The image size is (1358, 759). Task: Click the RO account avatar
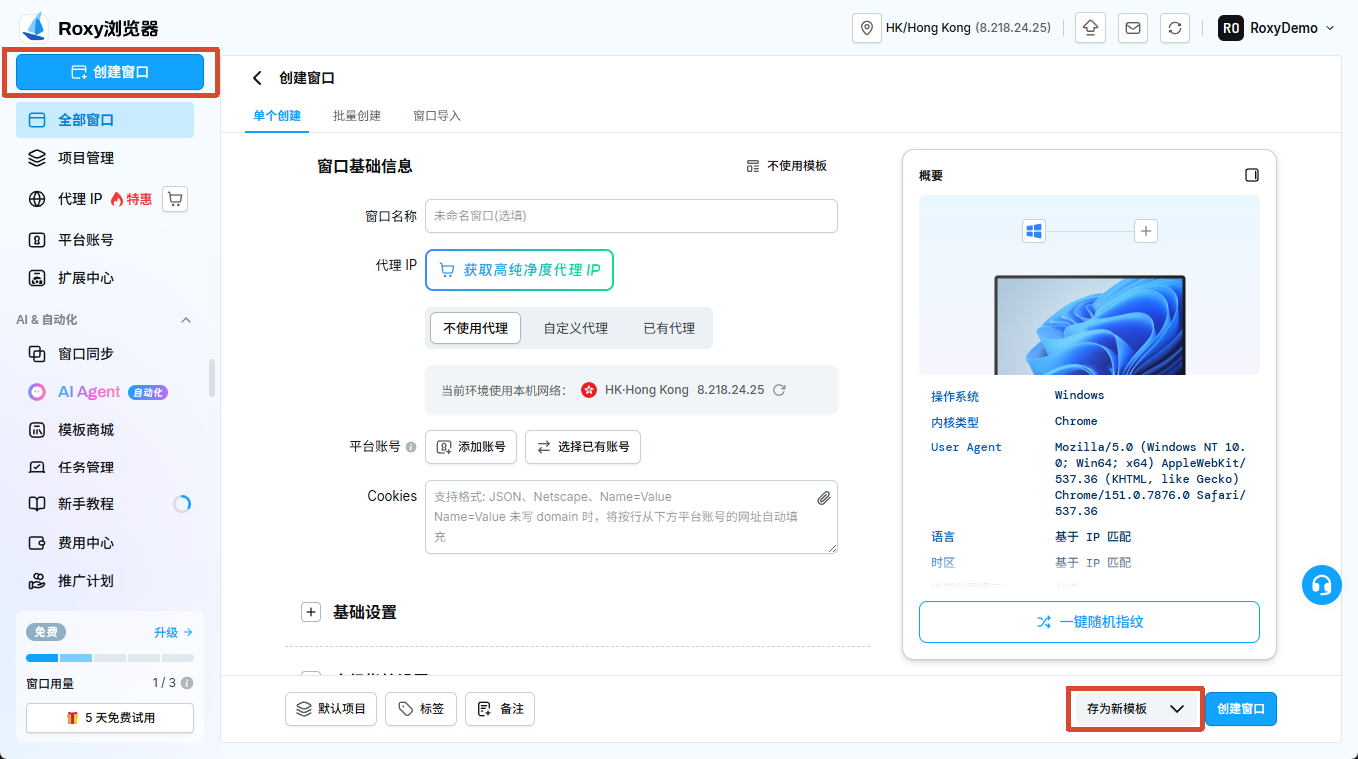tap(1230, 28)
